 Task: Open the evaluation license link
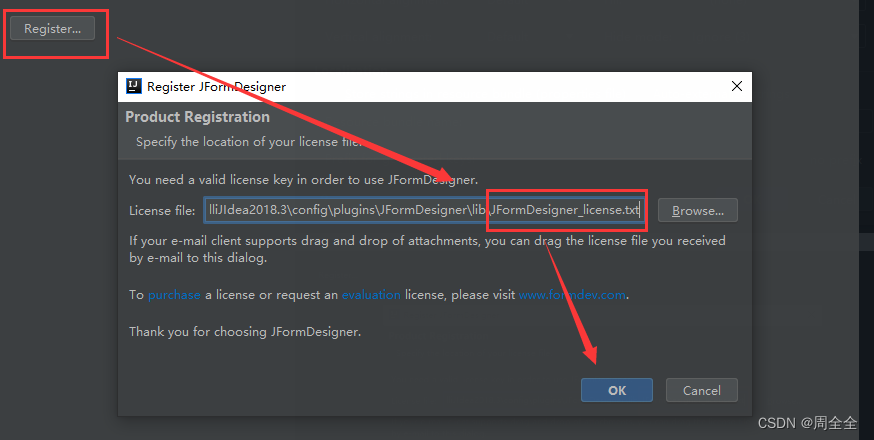(371, 294)
